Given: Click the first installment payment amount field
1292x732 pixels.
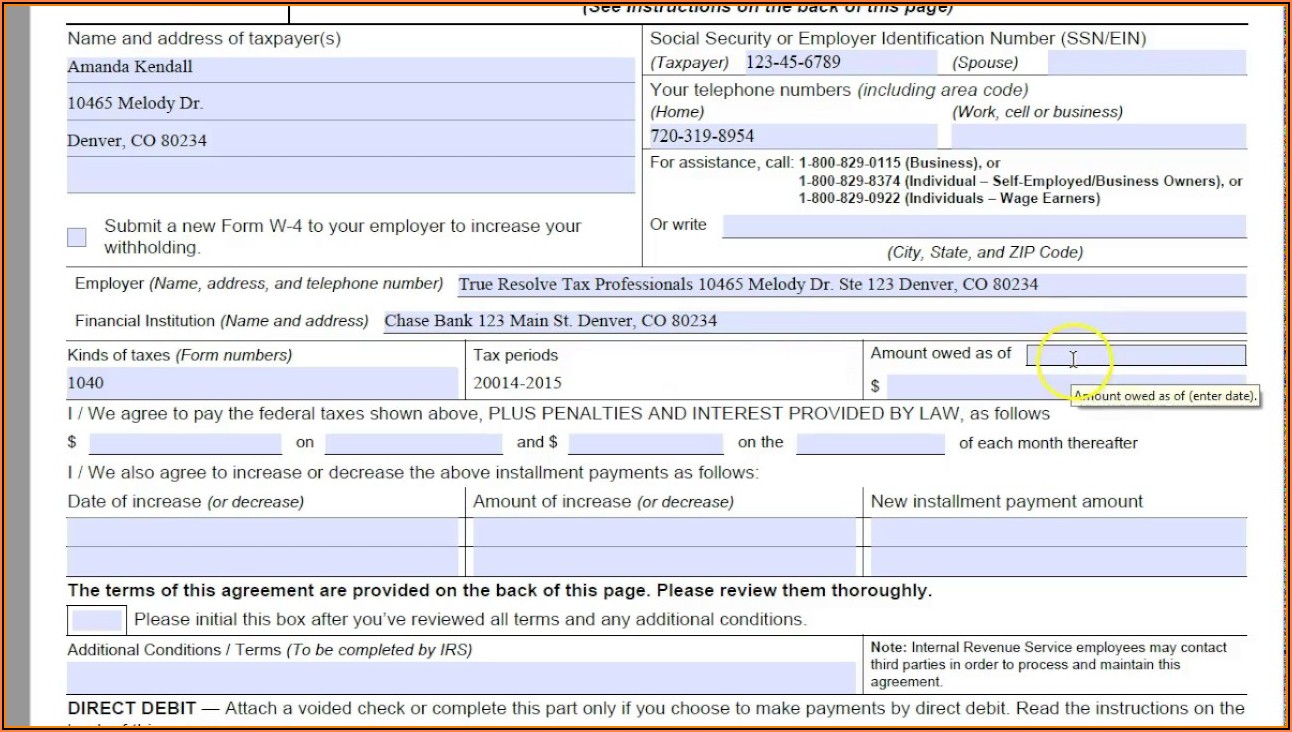Looking at the screenshot, I should coord(185,441).
